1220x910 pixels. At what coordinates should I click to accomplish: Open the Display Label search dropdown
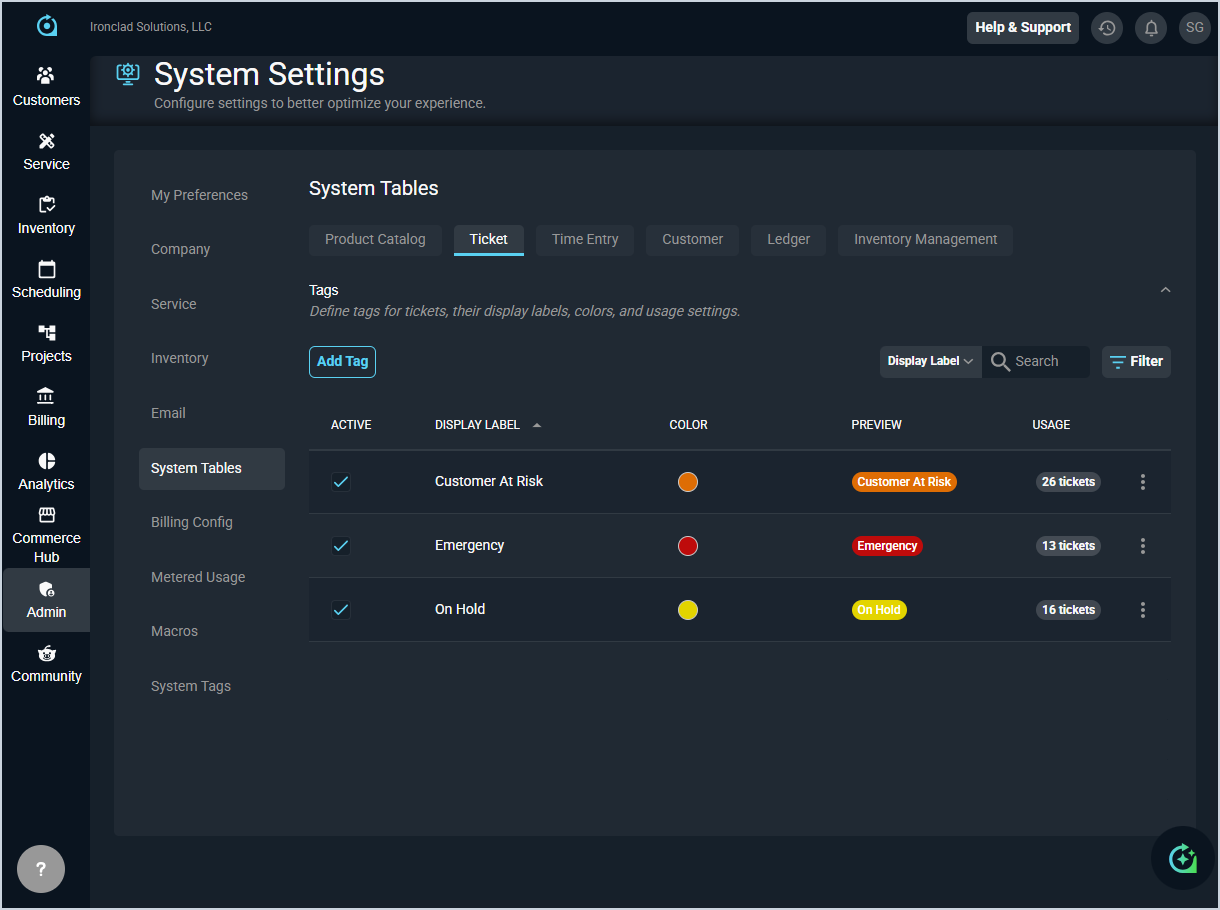(x=930, y=361)
